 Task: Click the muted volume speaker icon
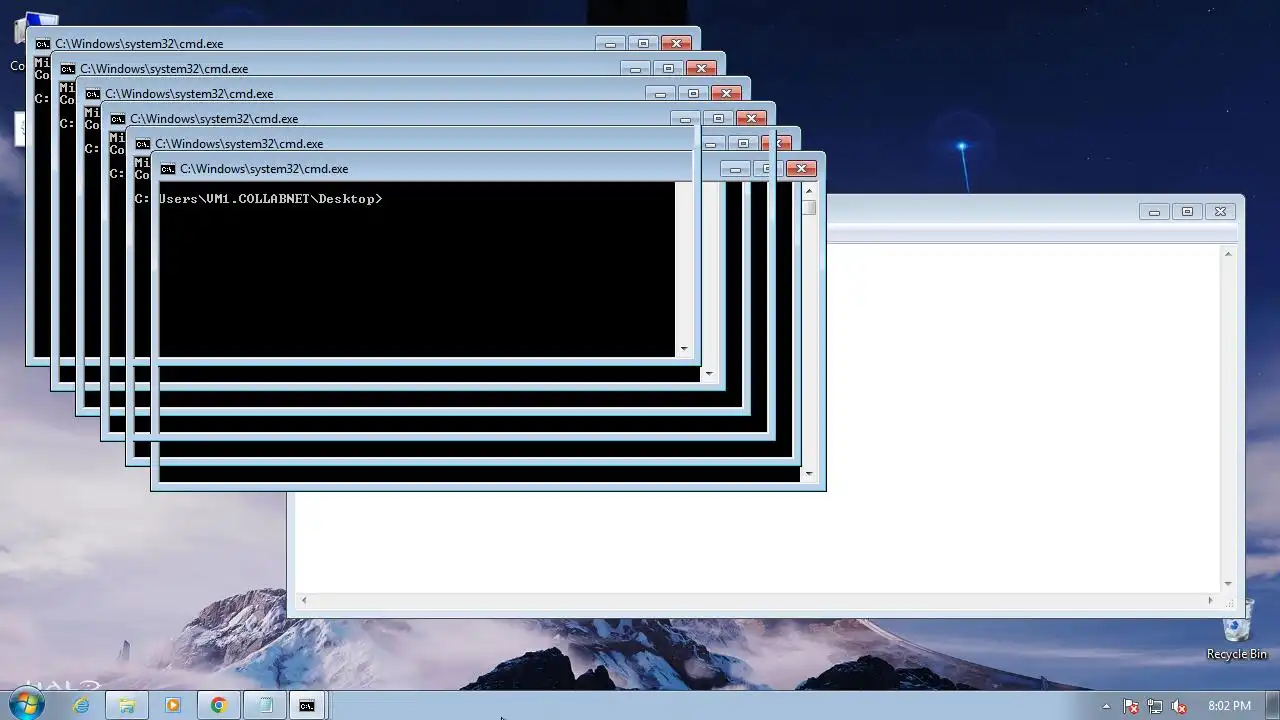1179,706
